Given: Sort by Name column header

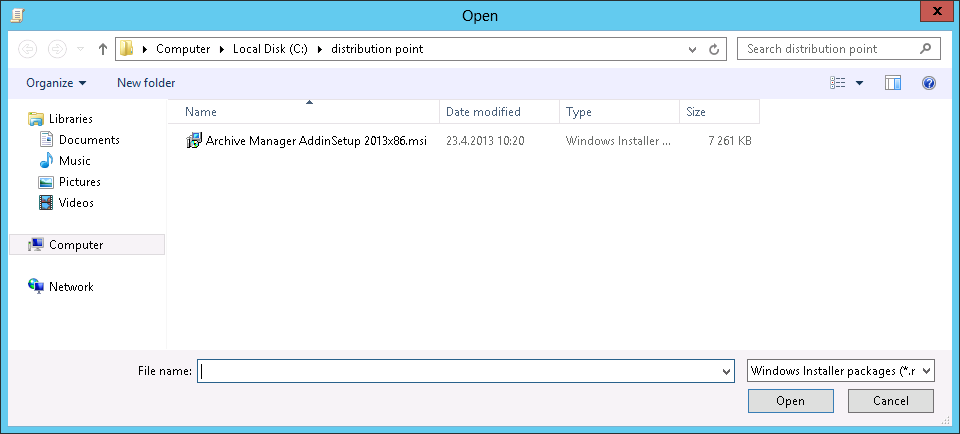Looking at the screenshot, I should [x=303, y=112].
